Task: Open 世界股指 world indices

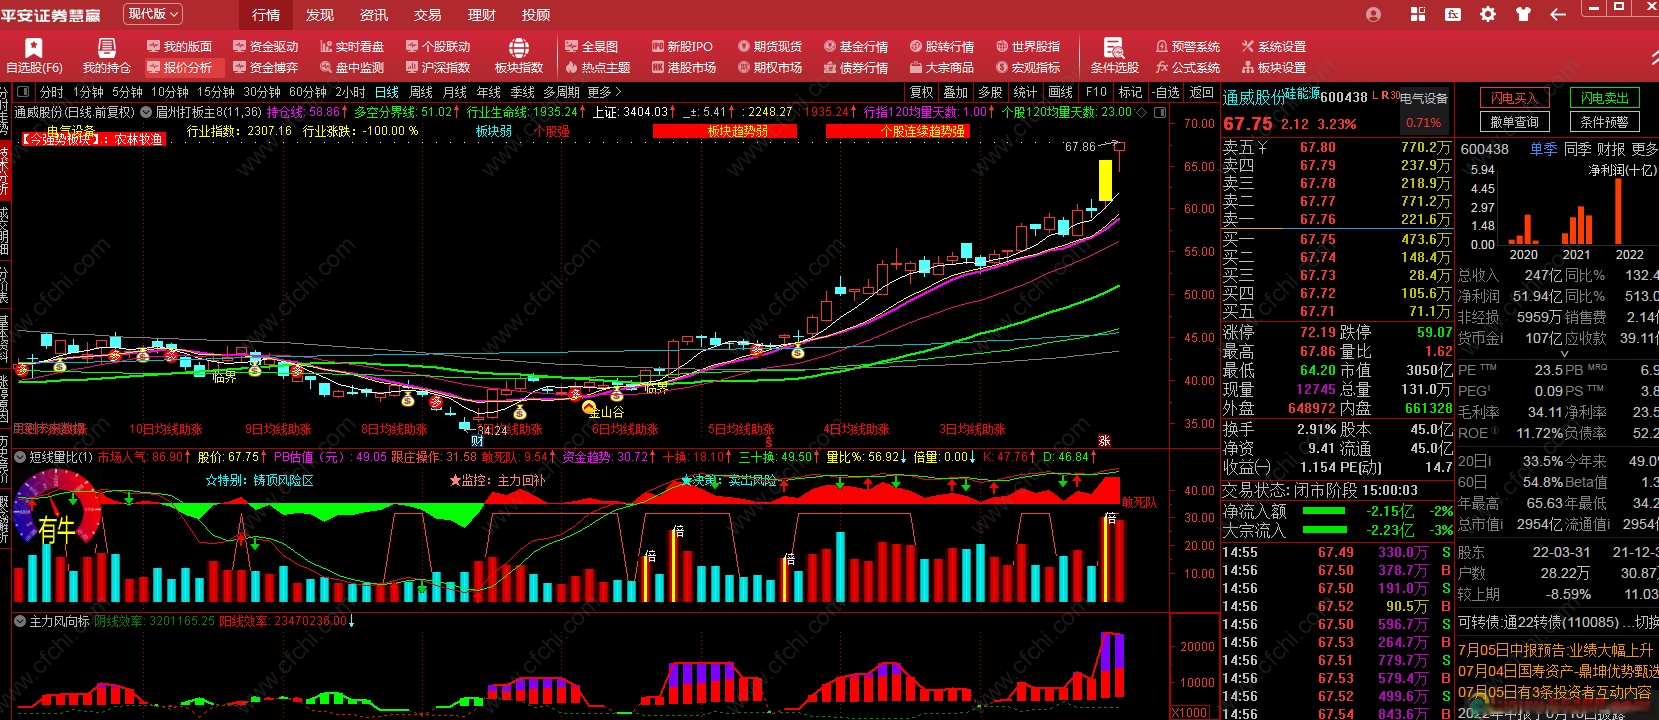Action: click(x=1027, y=47)
